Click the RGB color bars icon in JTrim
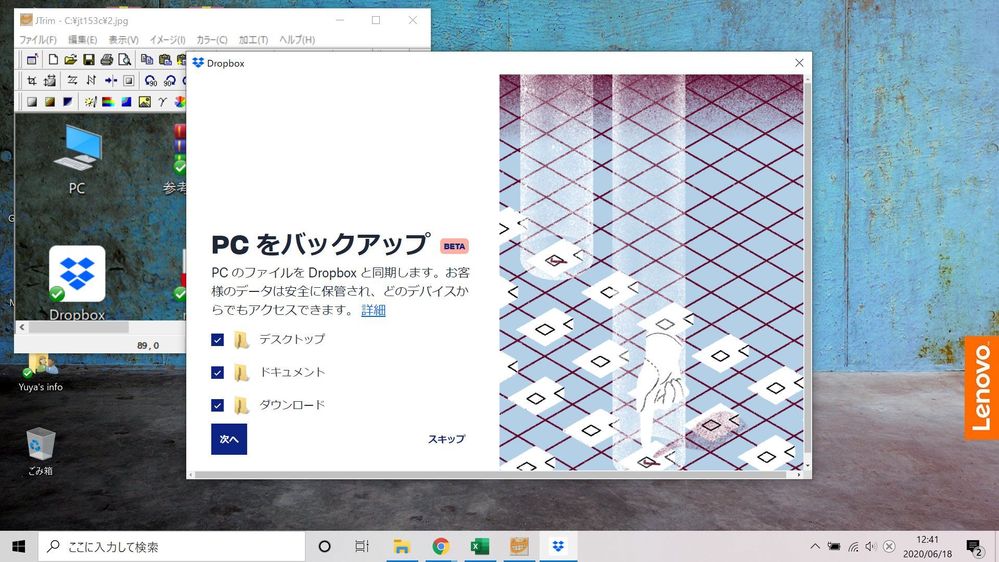The width and height of the screenshot is (999, 562). [x=108, y=101]
